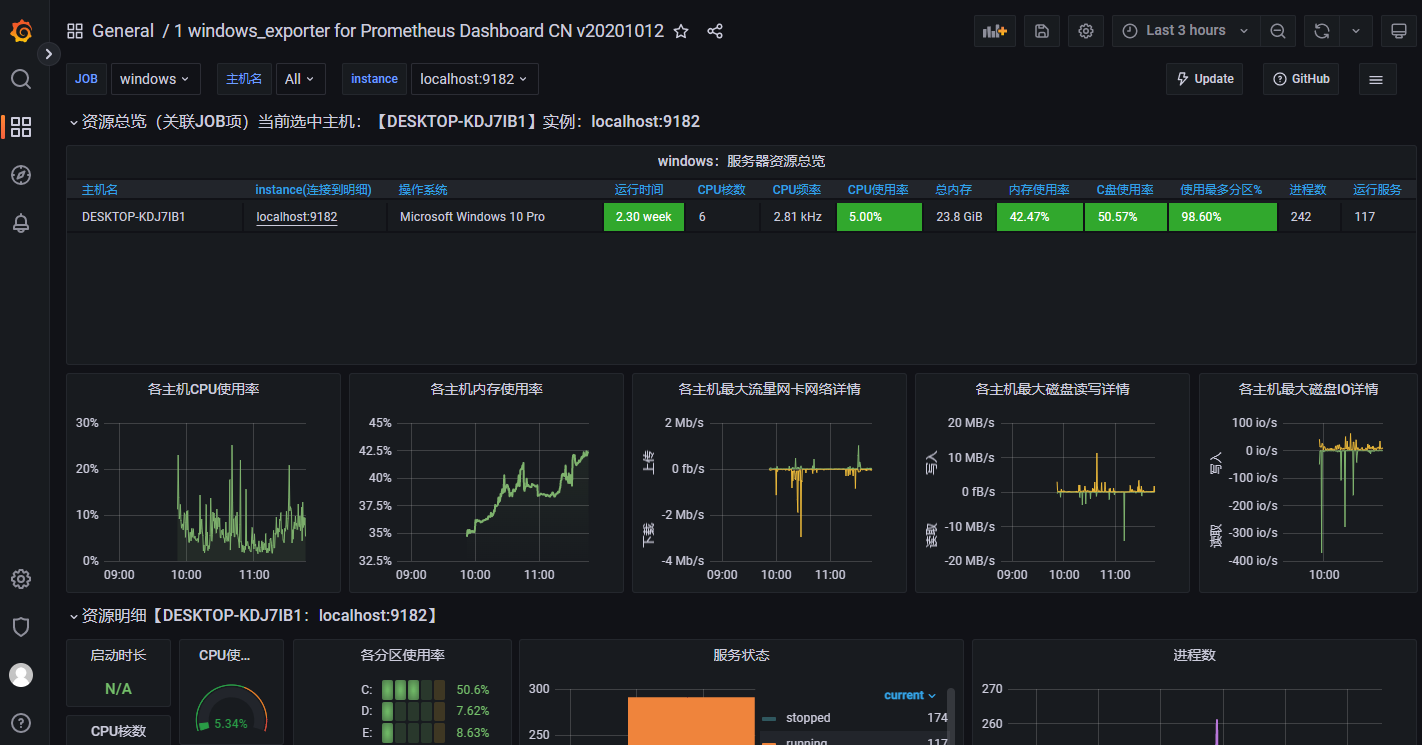Collapse the 资源总览 row section
Image resolution: width=1422 pixels, height=745 pixels.
73,122
